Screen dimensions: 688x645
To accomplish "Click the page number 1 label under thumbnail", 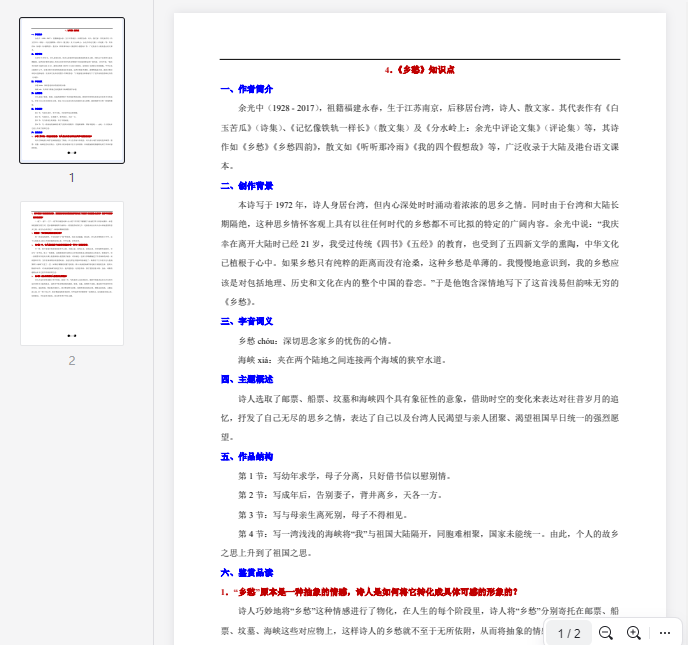I will 72,177.
